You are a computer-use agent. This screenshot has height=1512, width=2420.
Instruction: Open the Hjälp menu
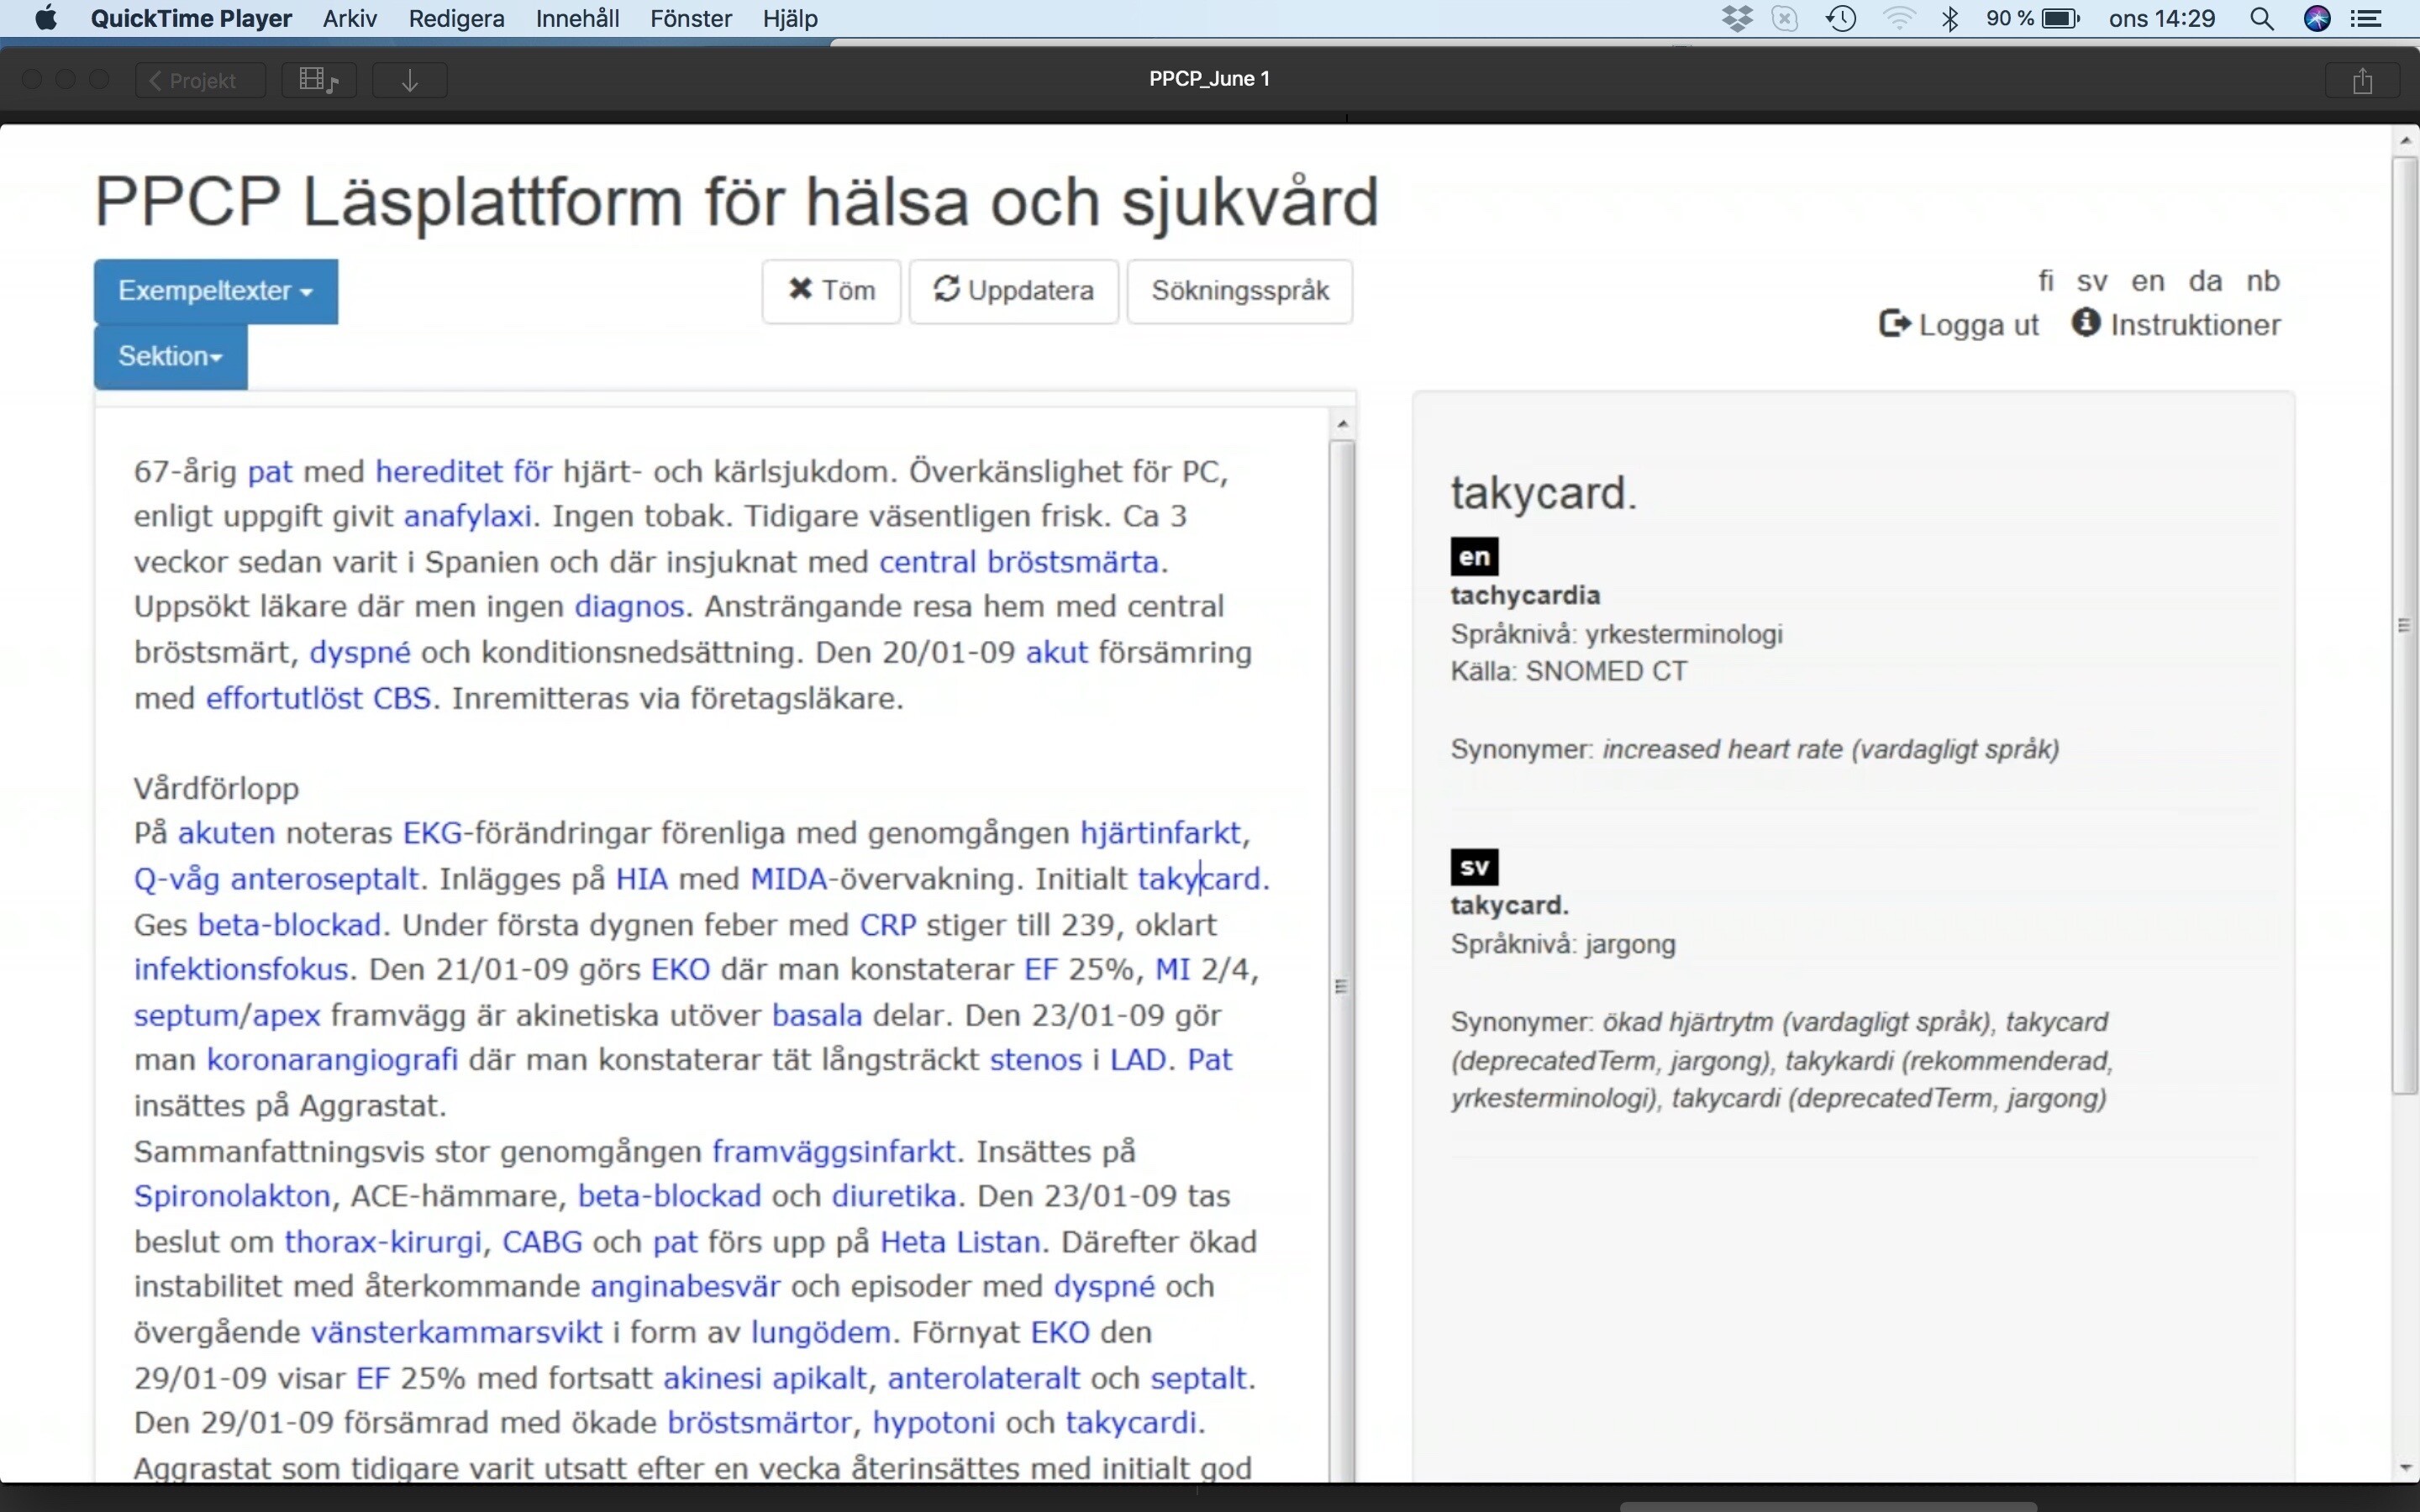click(x=790, y=18)
